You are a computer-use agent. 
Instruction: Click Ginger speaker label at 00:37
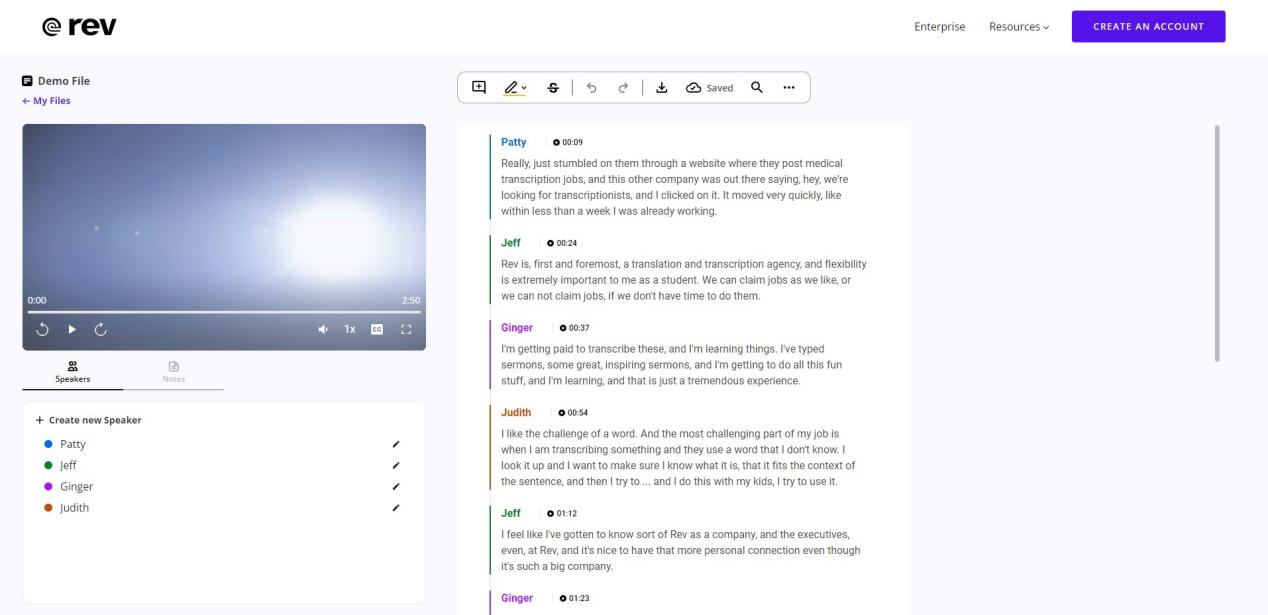tap(517, 328)
